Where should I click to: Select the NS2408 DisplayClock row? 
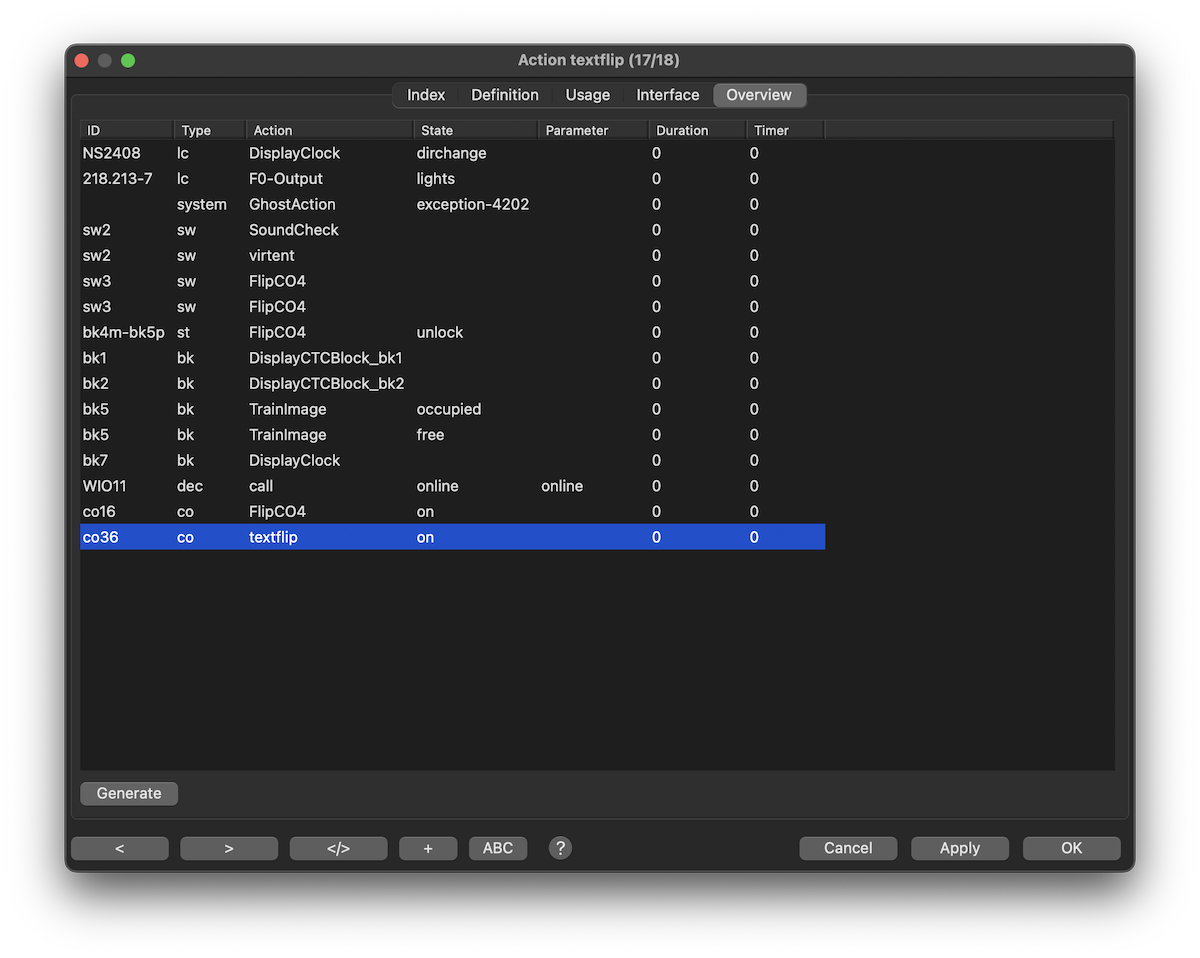pyautogui.click(x=294, y=153)
